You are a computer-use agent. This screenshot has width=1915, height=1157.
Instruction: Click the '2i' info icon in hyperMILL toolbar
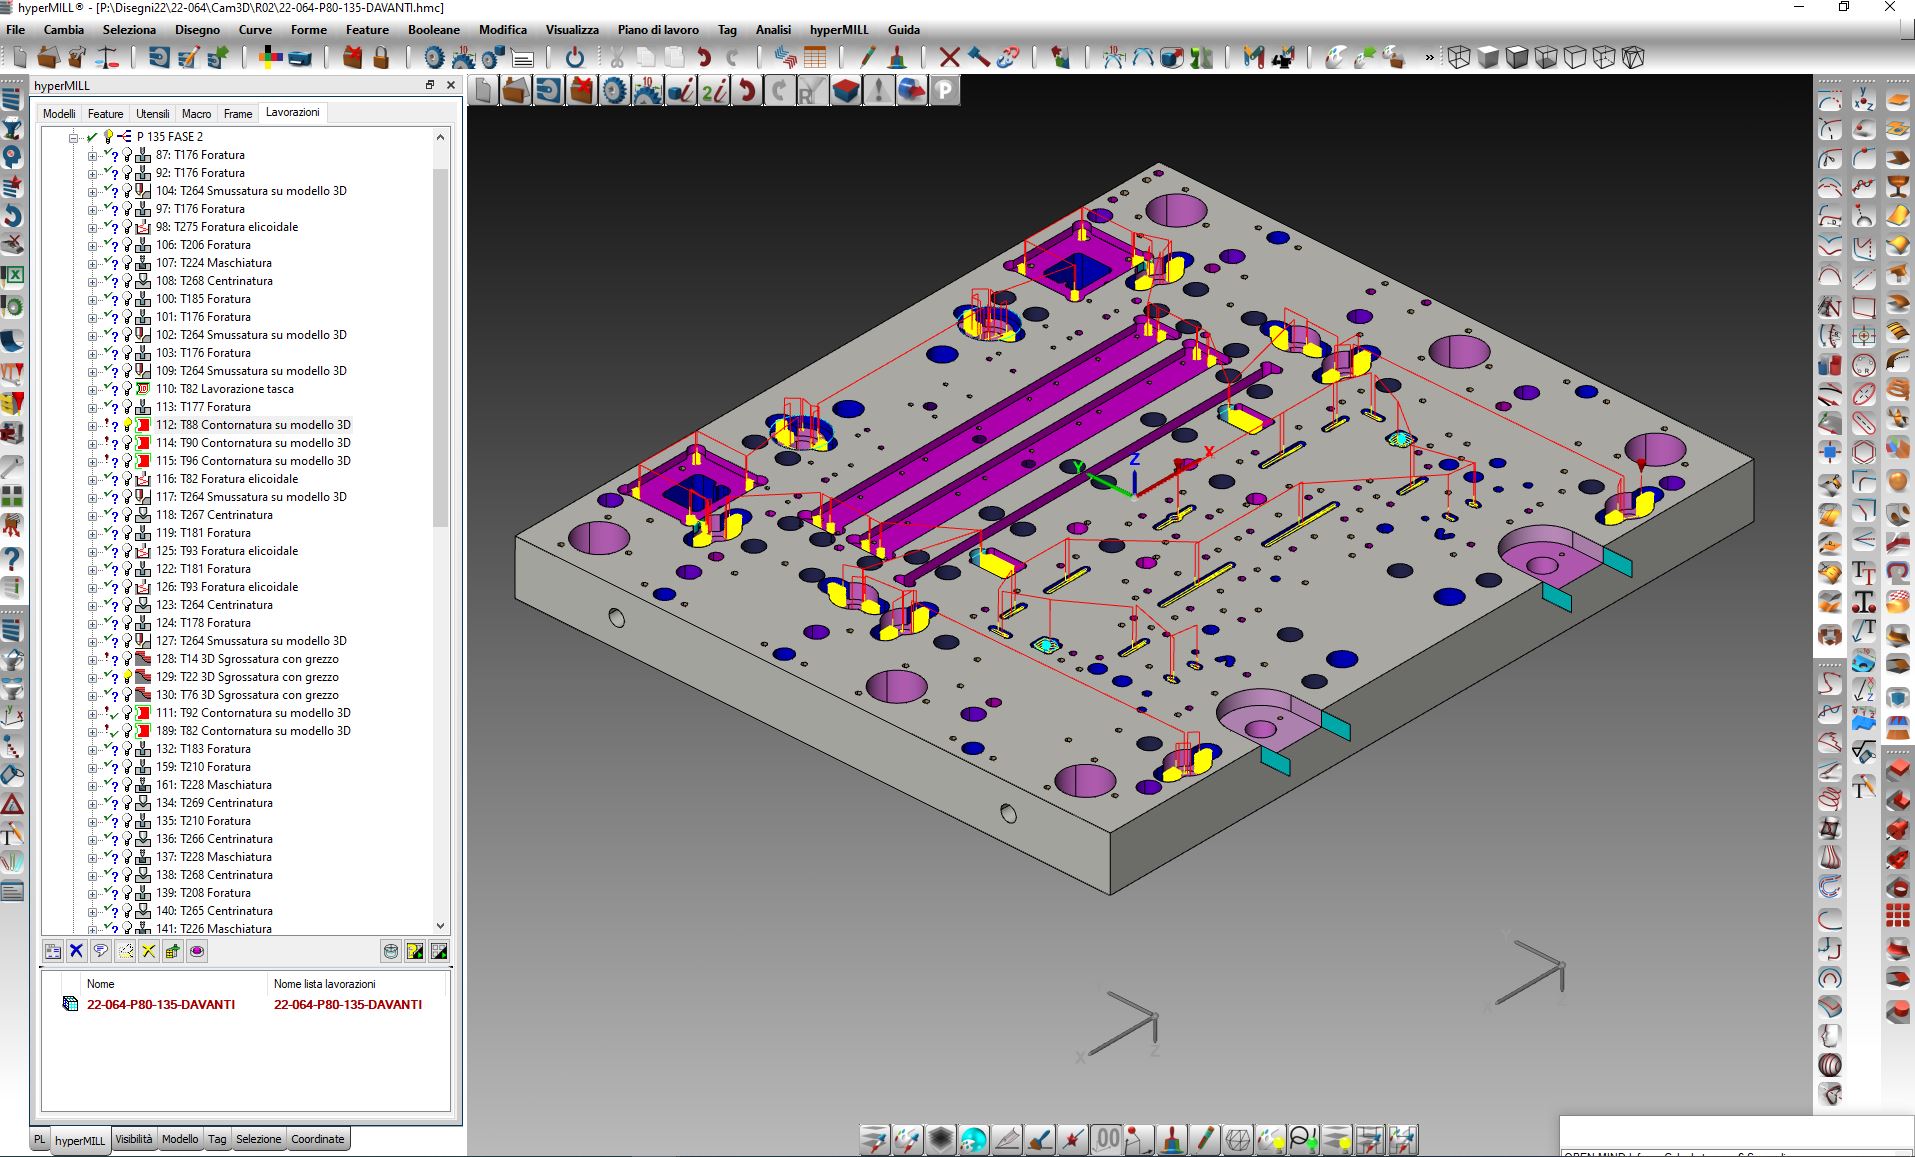point(714,91)
